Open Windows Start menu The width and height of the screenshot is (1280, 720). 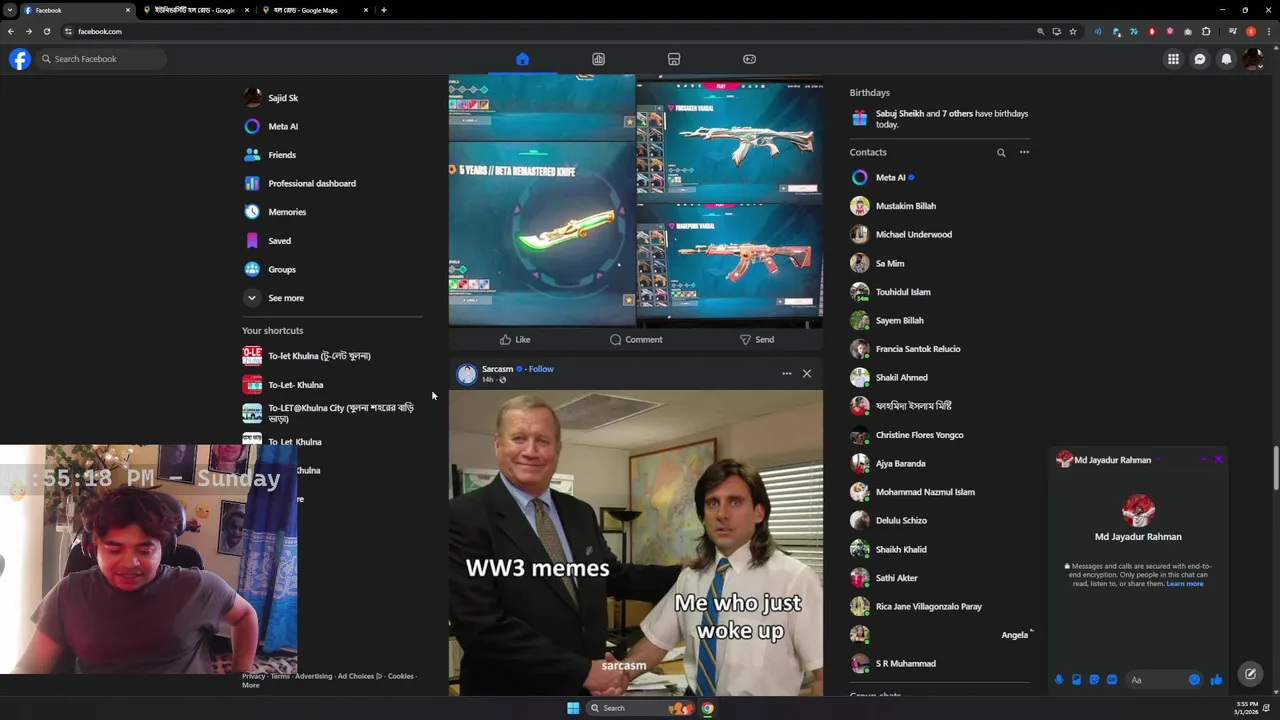click(573, 708)
